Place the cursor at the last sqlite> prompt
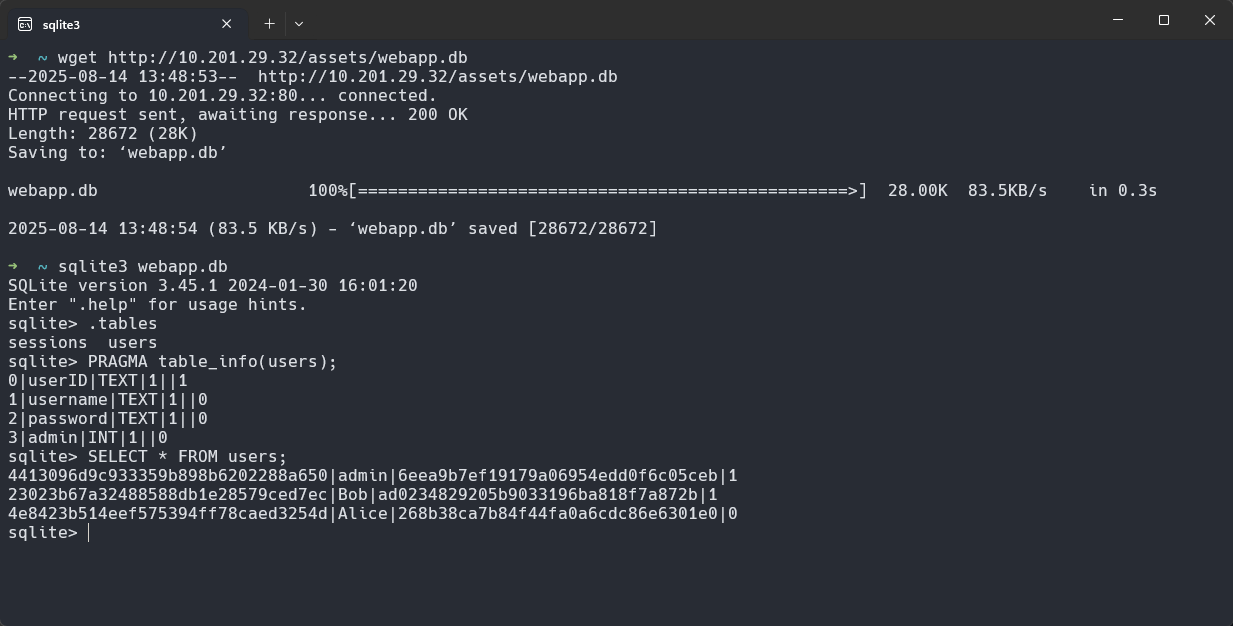Viewport: 1233px width, 626px height. pyautogui.click(x=88, y=533)
